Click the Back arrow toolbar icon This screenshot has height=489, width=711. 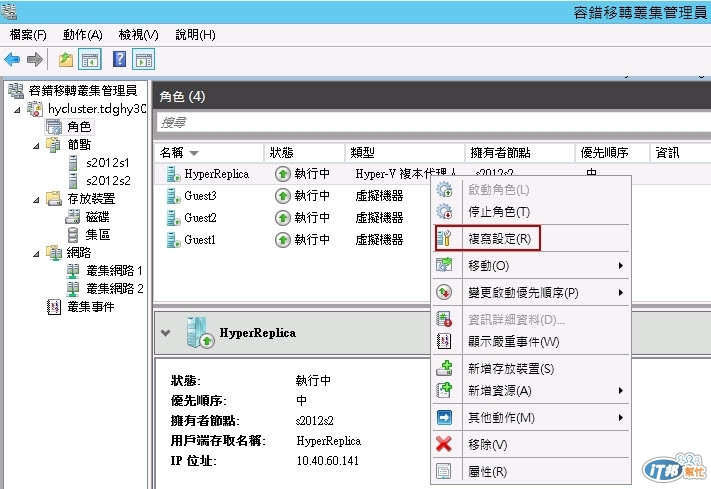tap(12, 59)
